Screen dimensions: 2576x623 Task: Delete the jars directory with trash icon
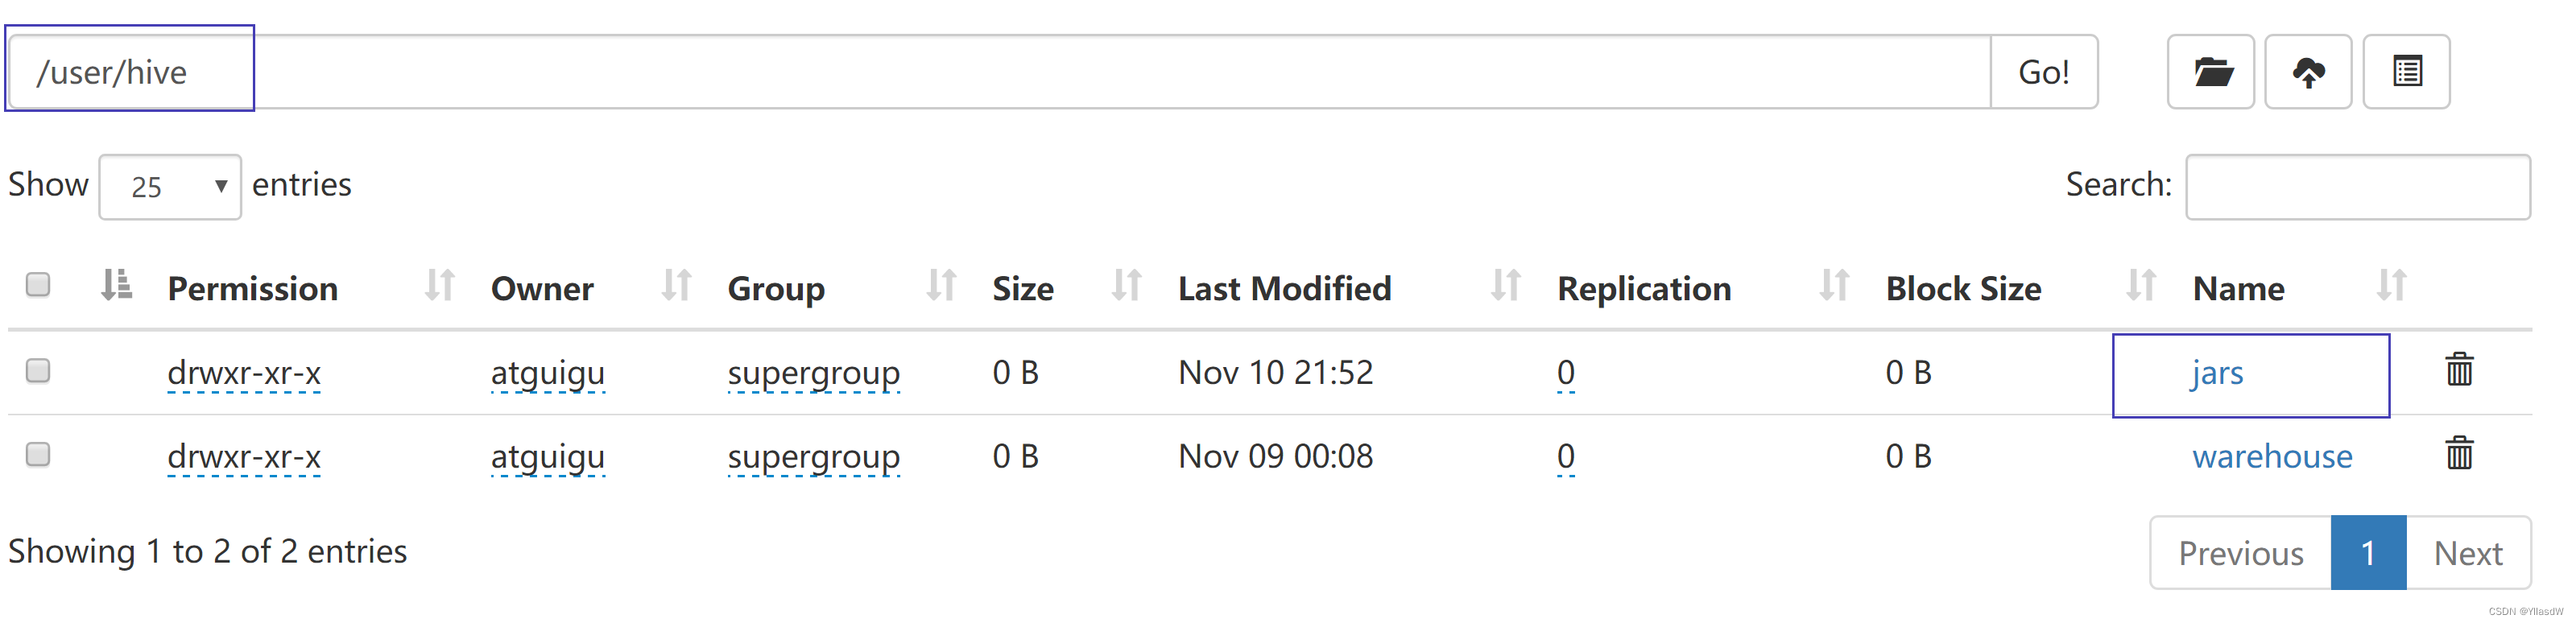2459,370
